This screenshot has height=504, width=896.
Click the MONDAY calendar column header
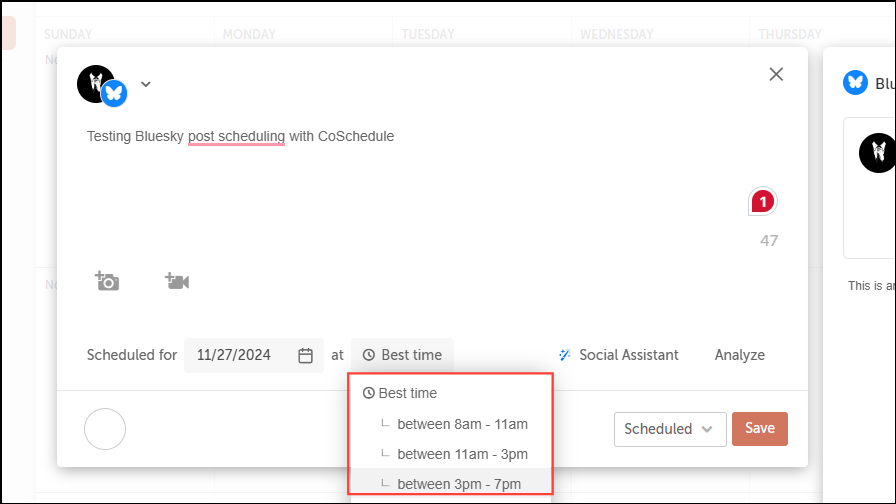pyautogui.click(x=249, y=34)
